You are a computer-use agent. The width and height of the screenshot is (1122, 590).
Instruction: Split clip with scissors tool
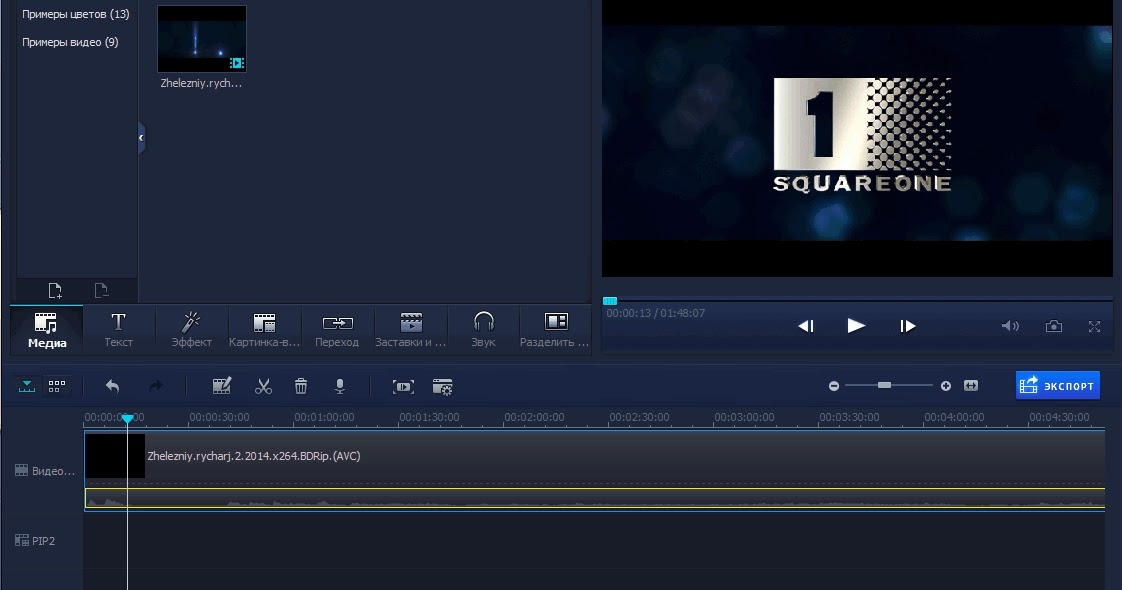pyautogui.click(x=263, y=386)
